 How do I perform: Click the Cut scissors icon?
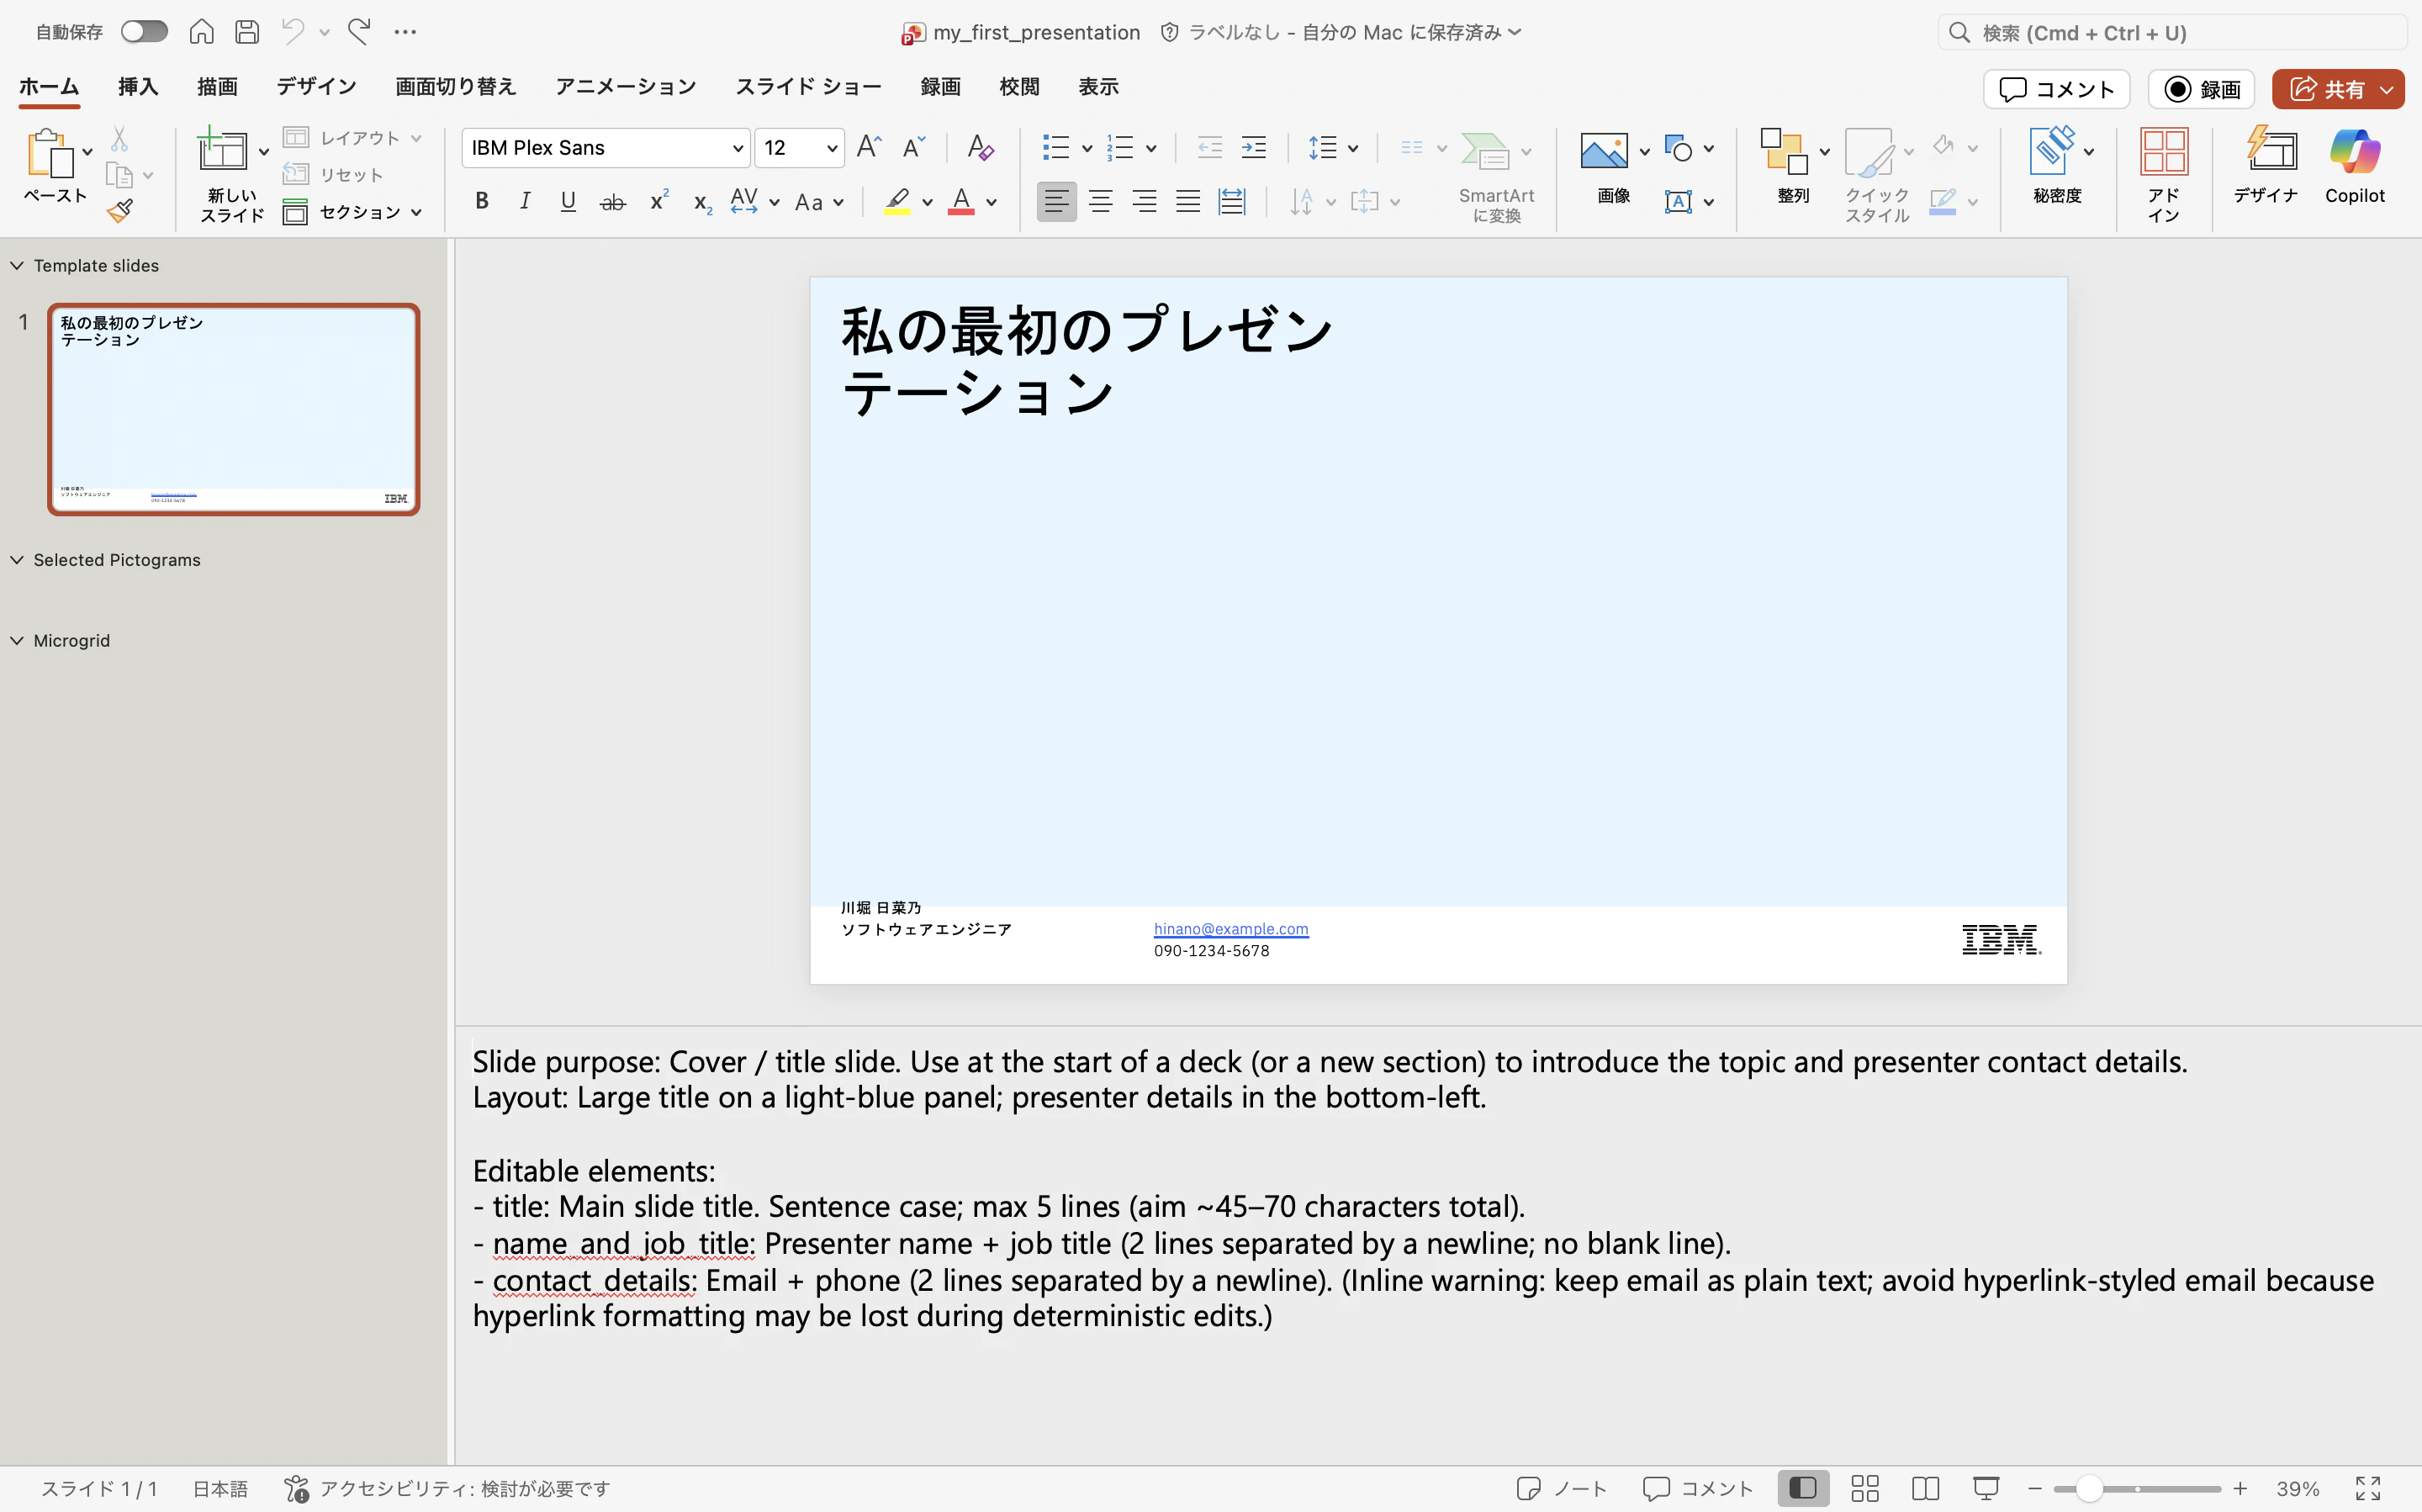(x=119, y=138)
